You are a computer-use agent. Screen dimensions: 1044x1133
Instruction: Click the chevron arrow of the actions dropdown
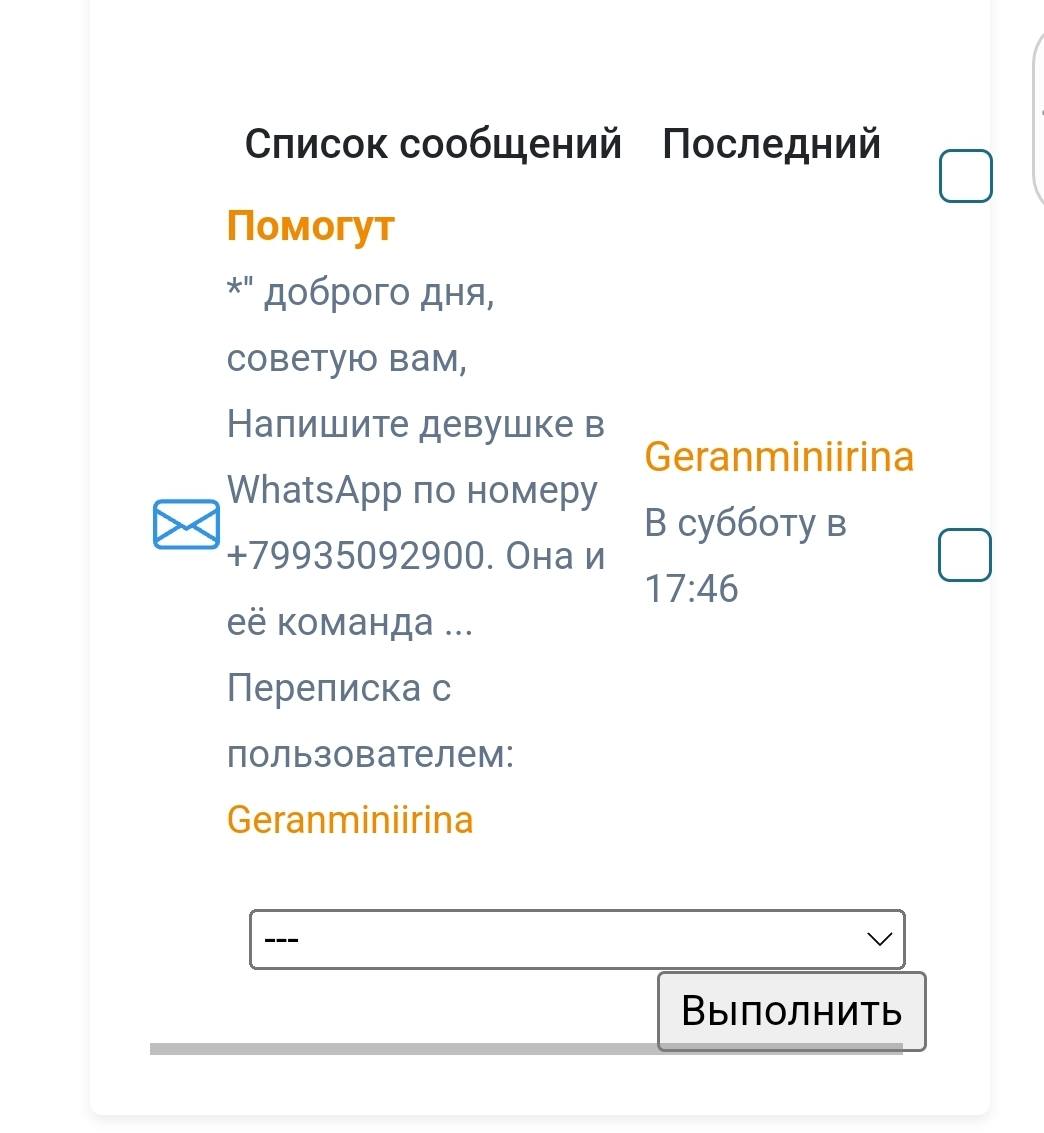pos(879,939)
